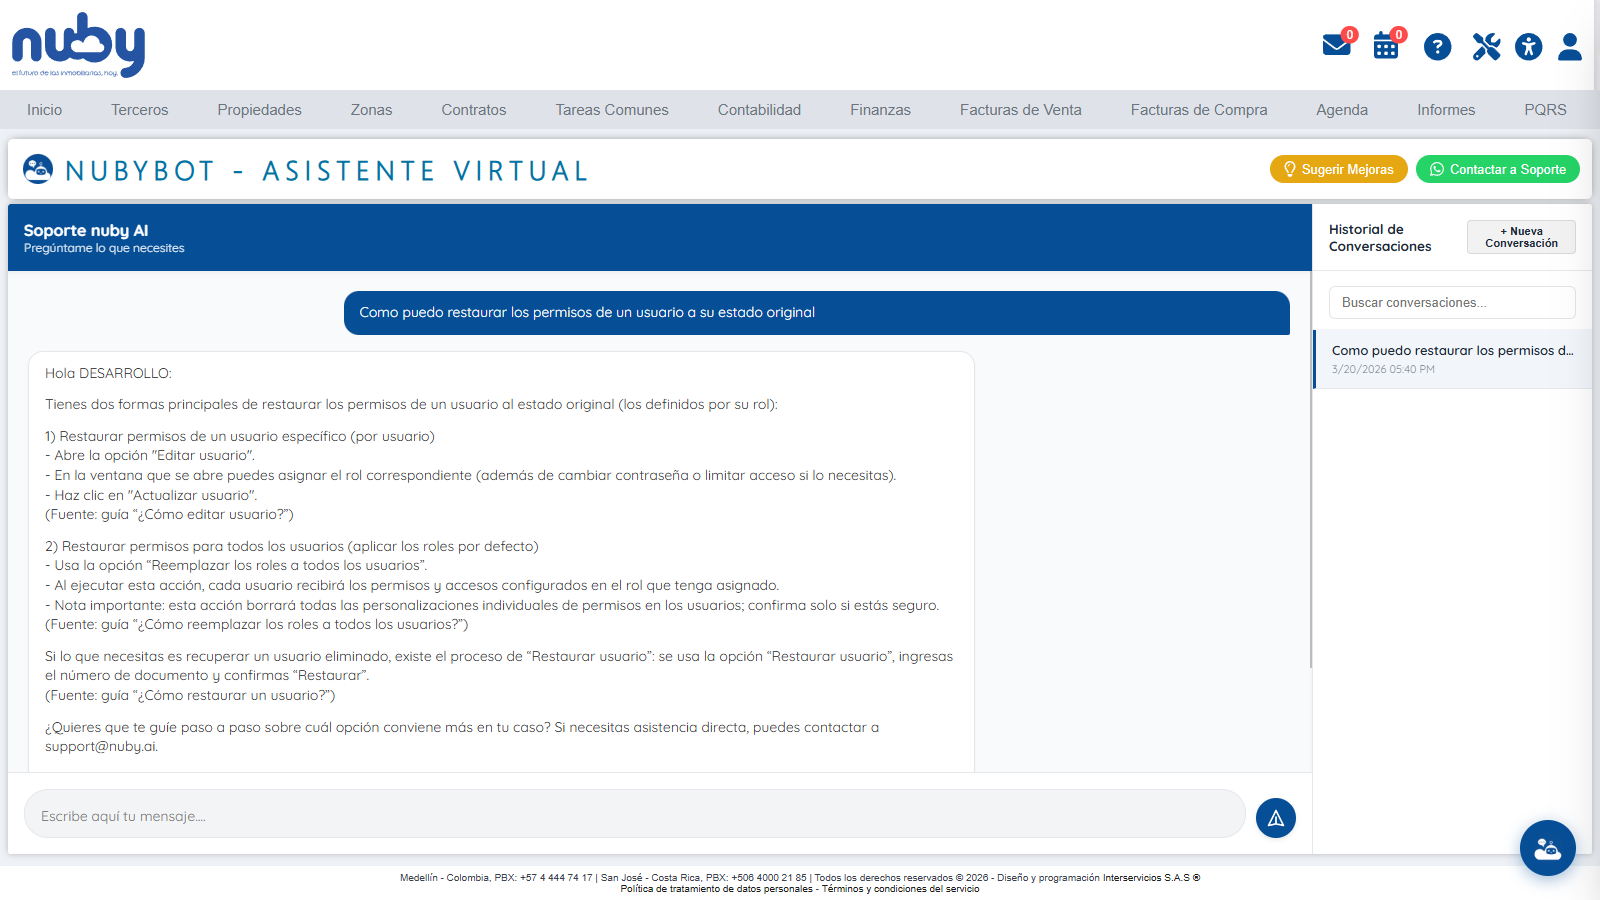Open the Contabilidad menu
Screen dimensions: 1600x900
[x=759, y=110]
